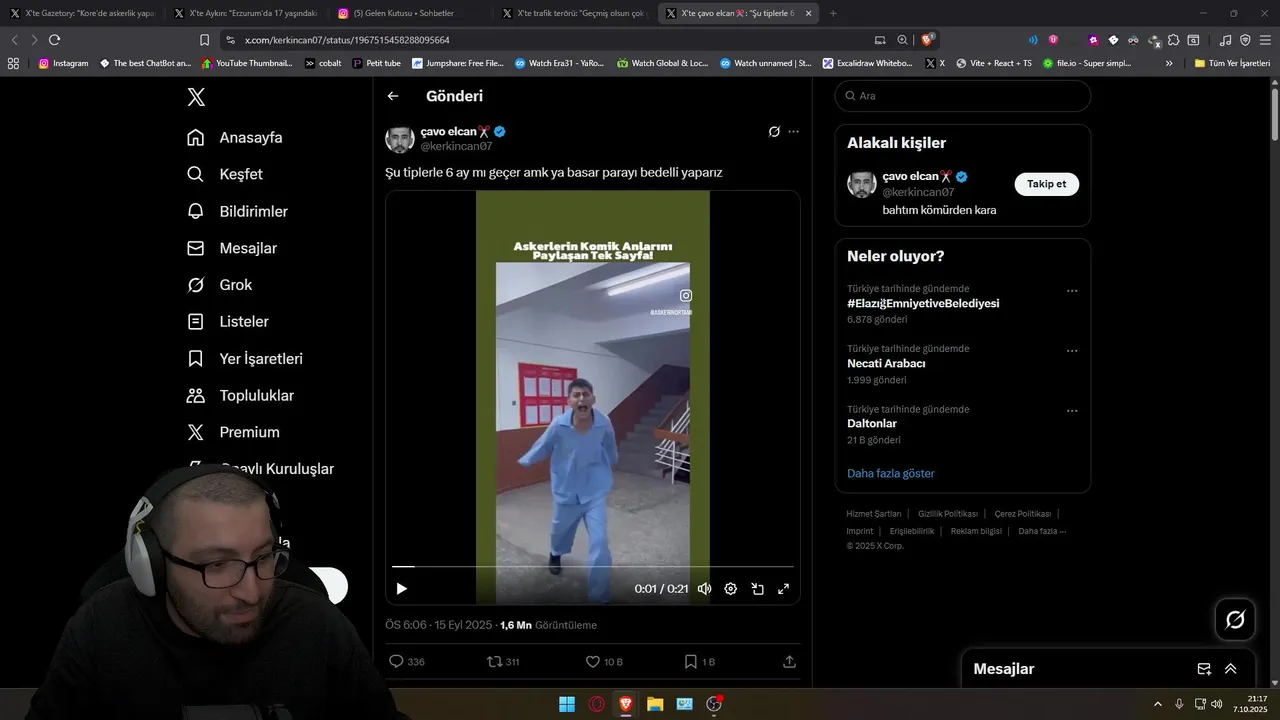Open #ElazığEmniyetiveBelediyesi trending topic
The image size is (1280, 720).
(x=923, y=303)
